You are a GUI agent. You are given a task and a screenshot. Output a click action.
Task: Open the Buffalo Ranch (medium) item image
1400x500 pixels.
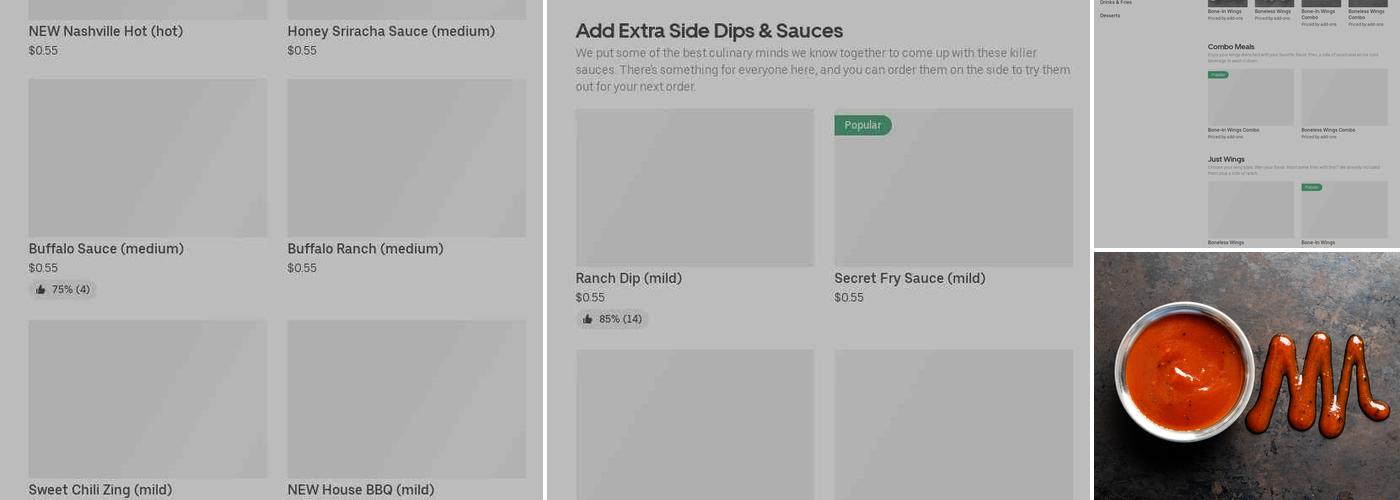406,158
